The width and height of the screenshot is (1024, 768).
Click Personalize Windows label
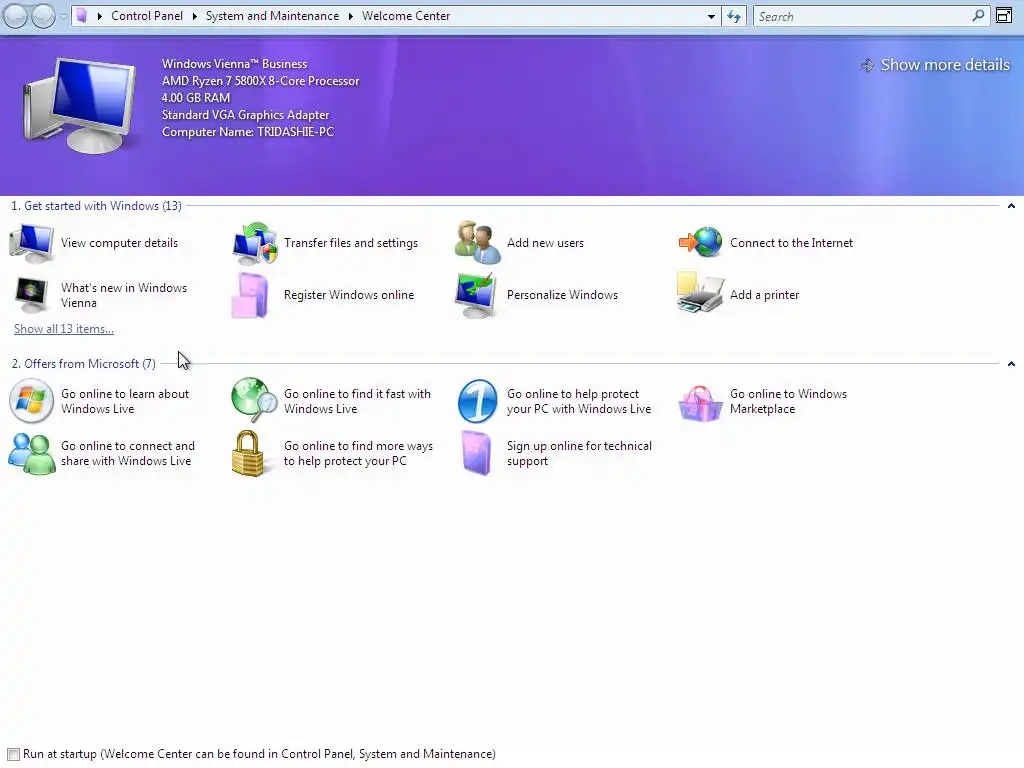point(562,295)
